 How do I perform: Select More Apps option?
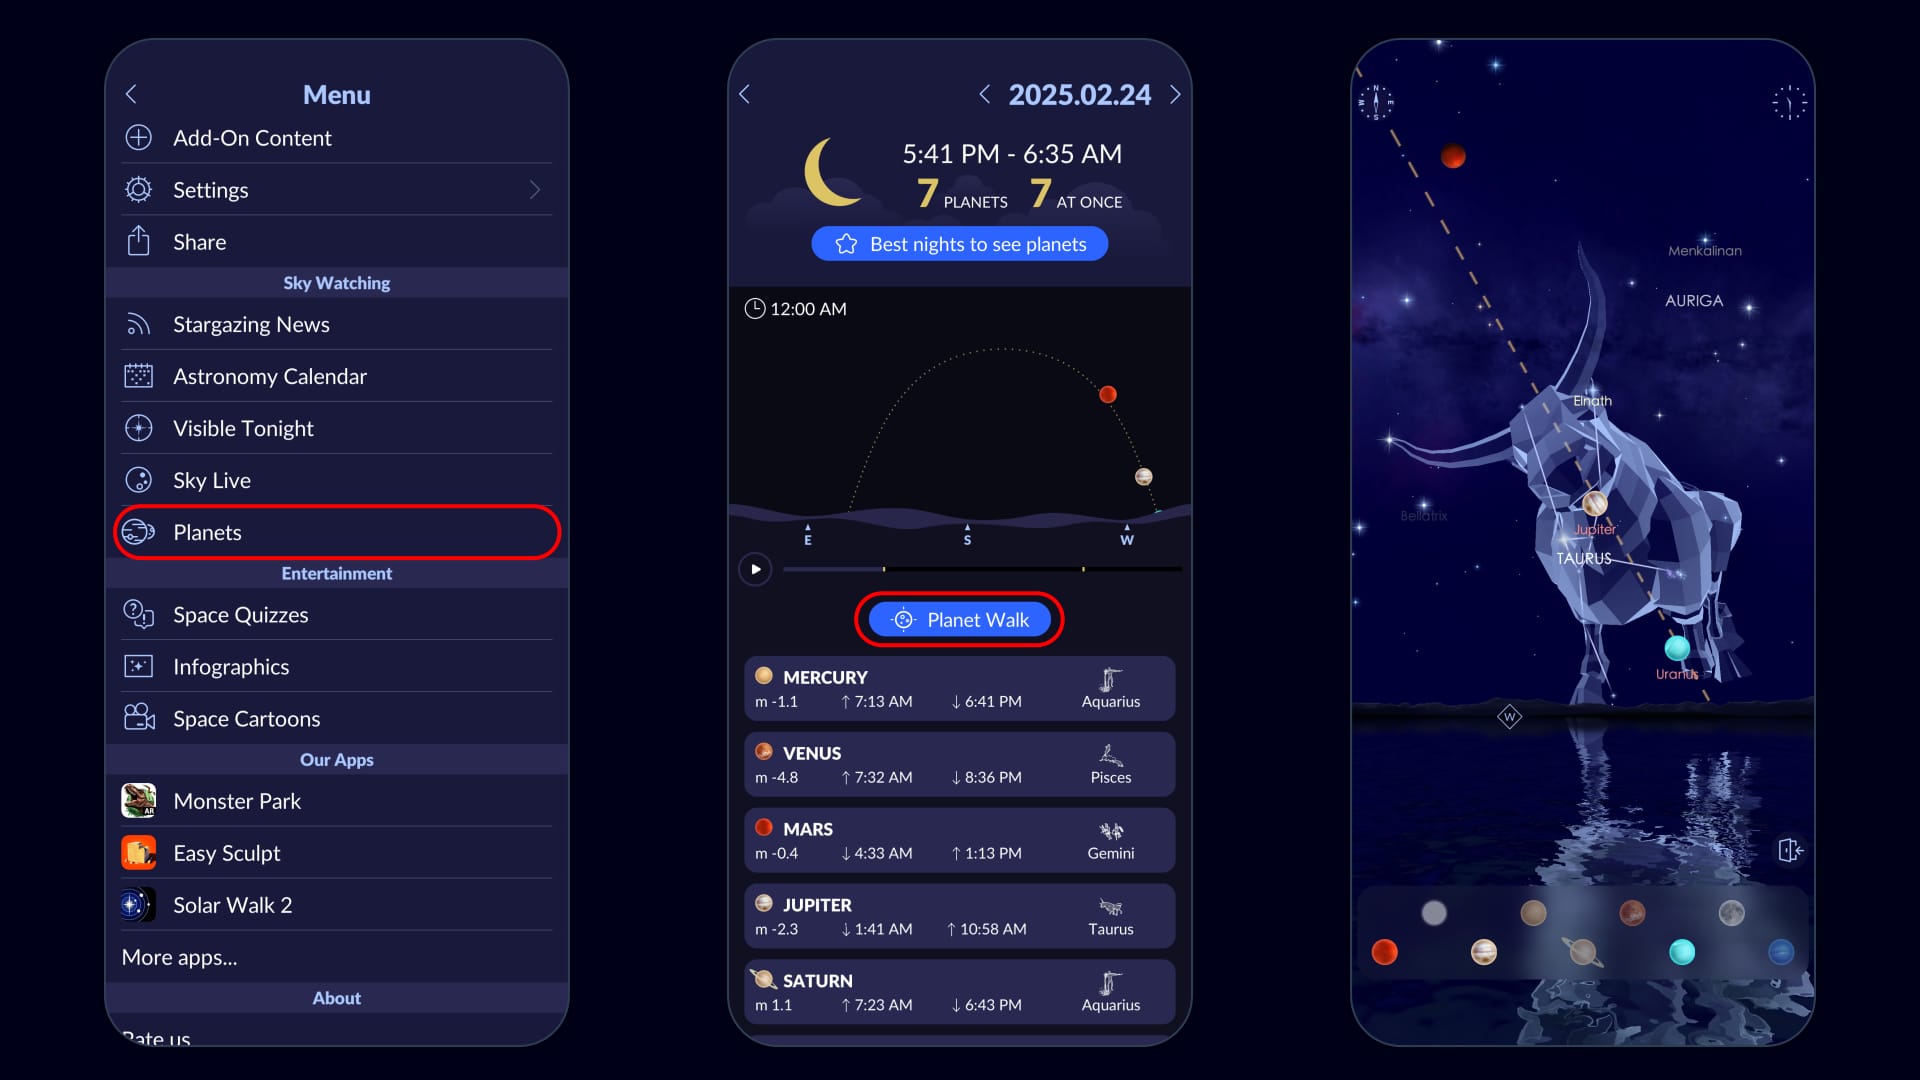(181, 955)
